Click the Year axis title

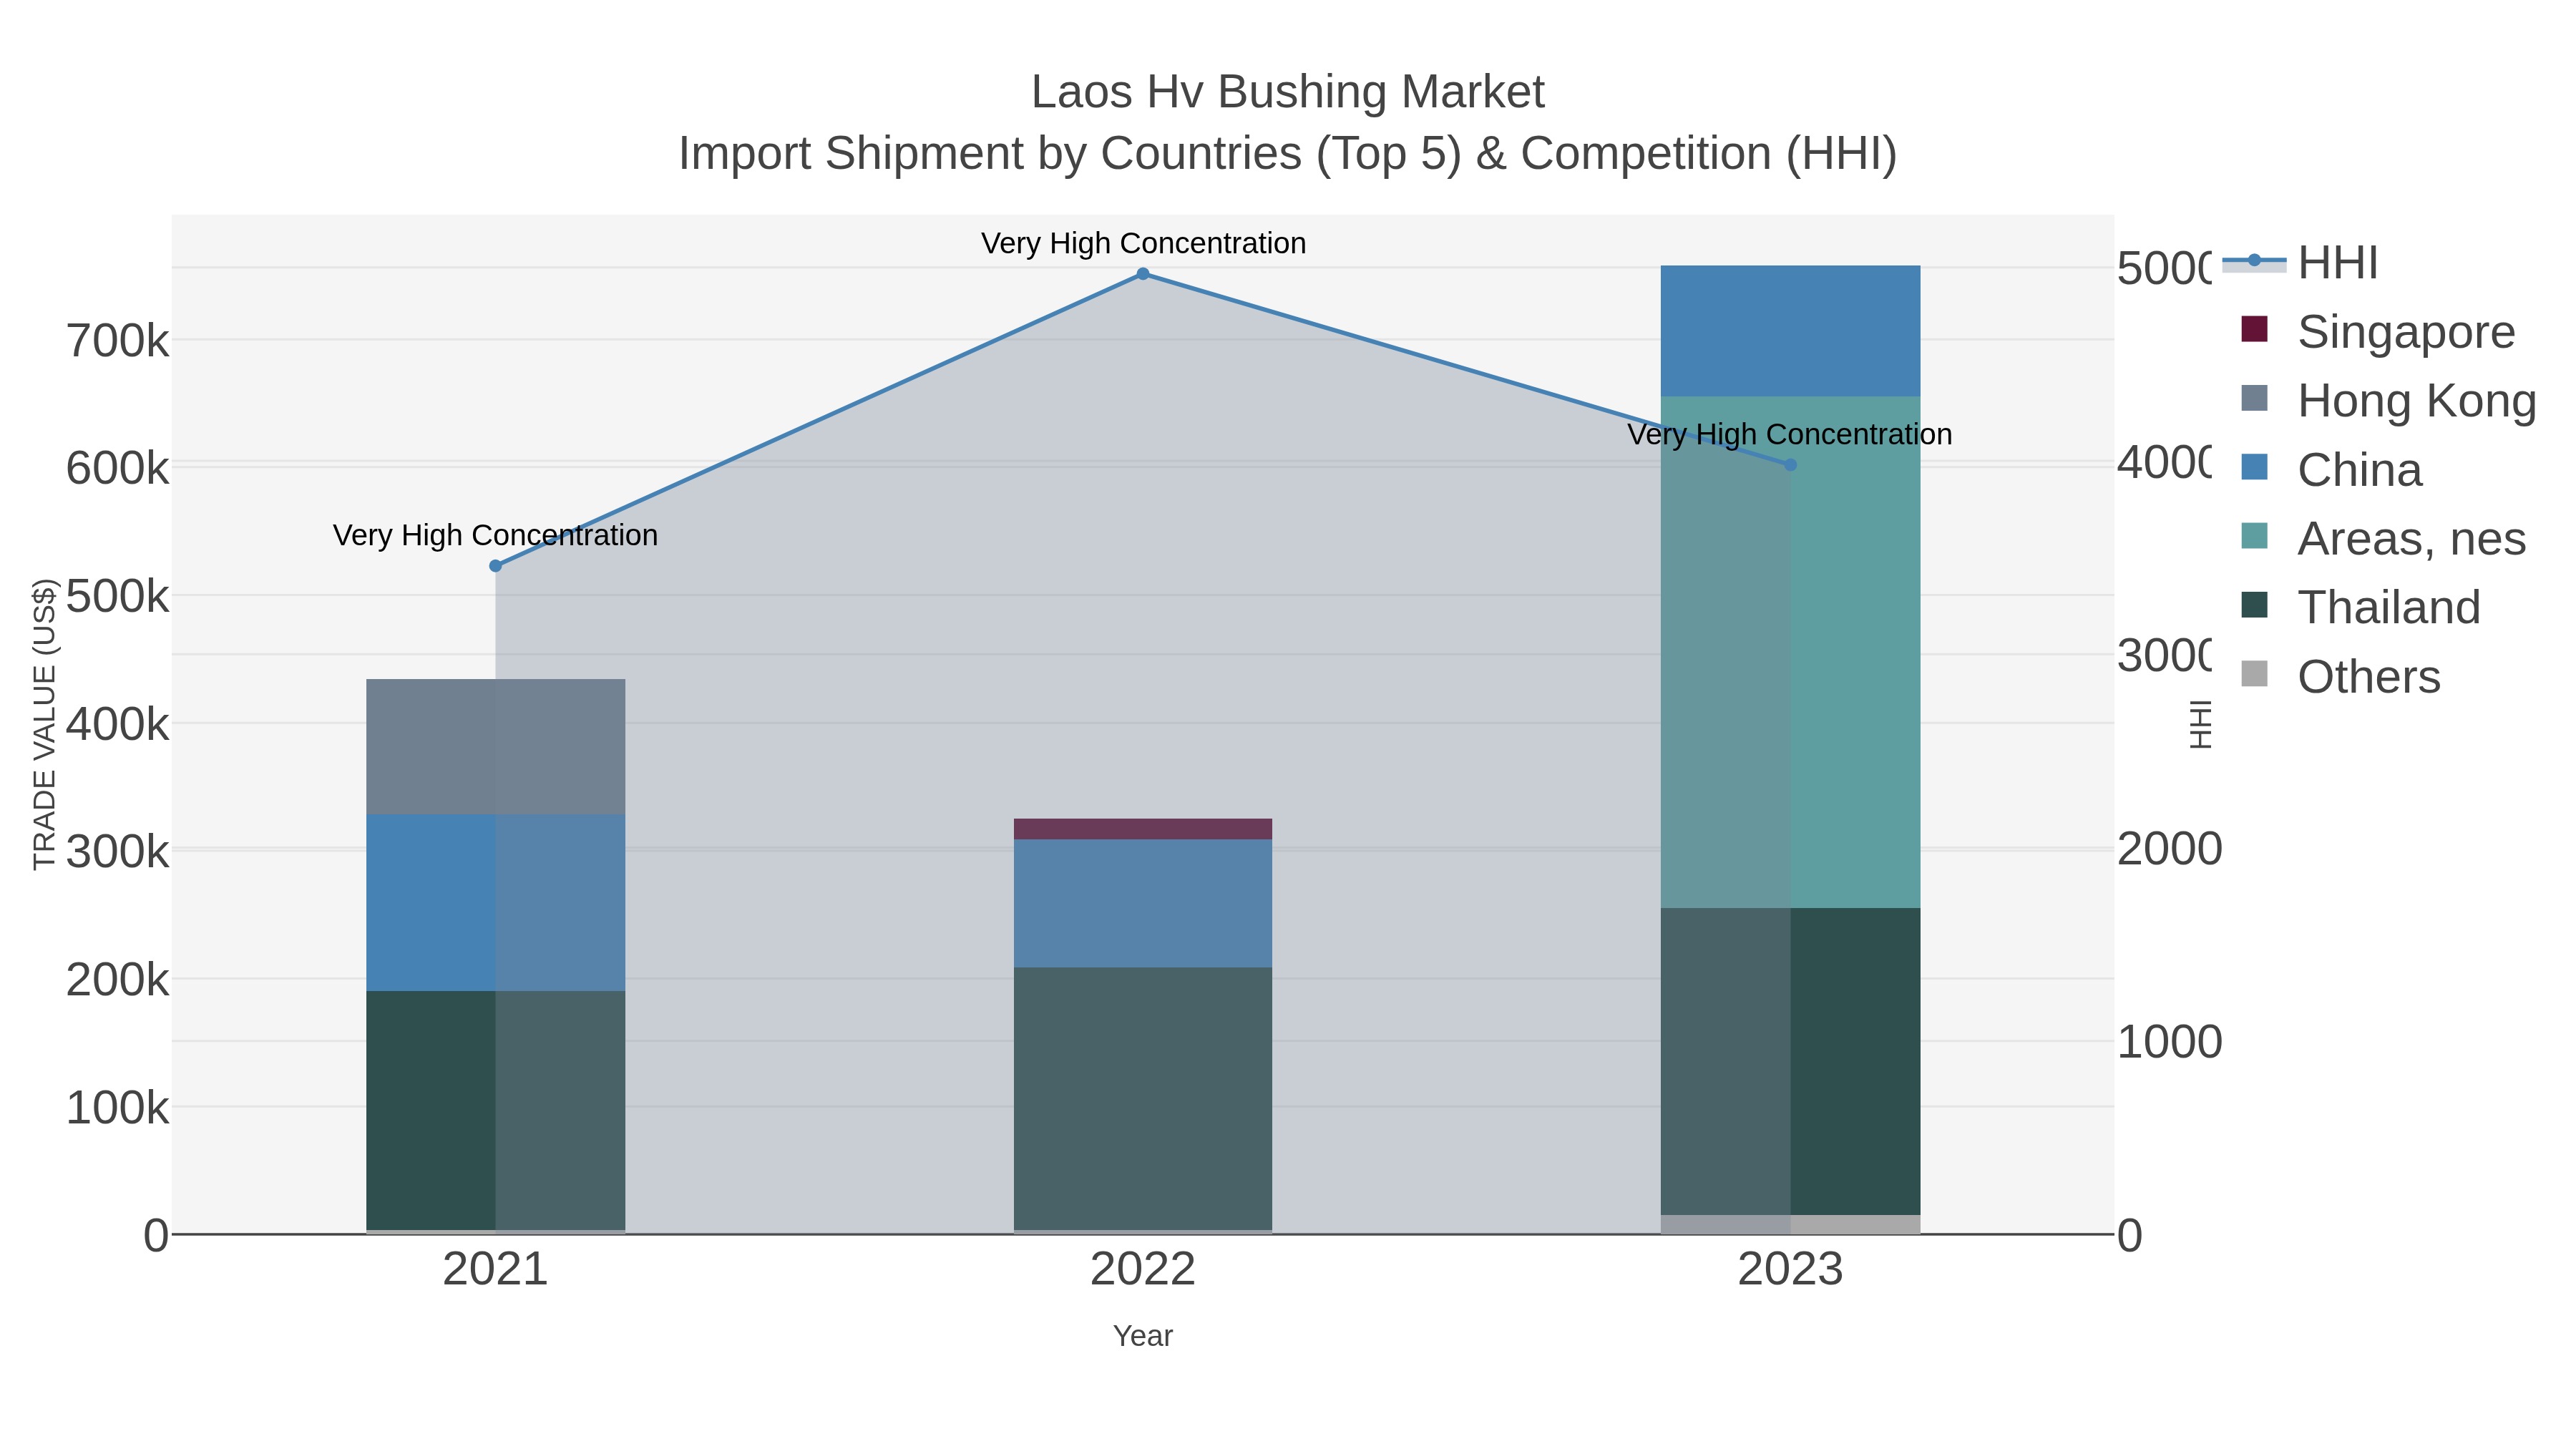coord(1143,1336)
